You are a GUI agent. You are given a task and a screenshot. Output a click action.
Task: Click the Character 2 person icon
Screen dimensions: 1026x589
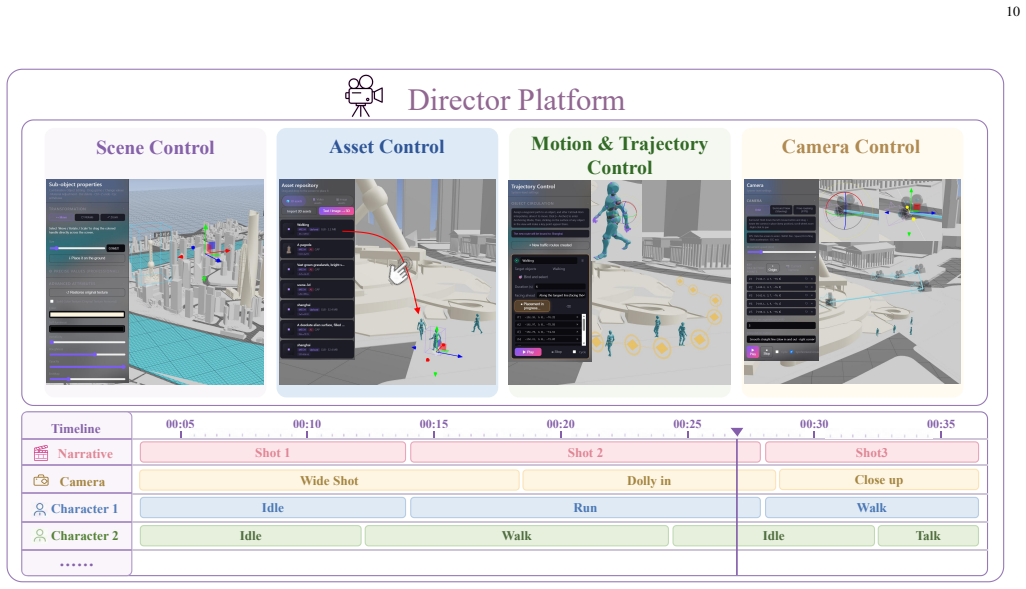40,535
